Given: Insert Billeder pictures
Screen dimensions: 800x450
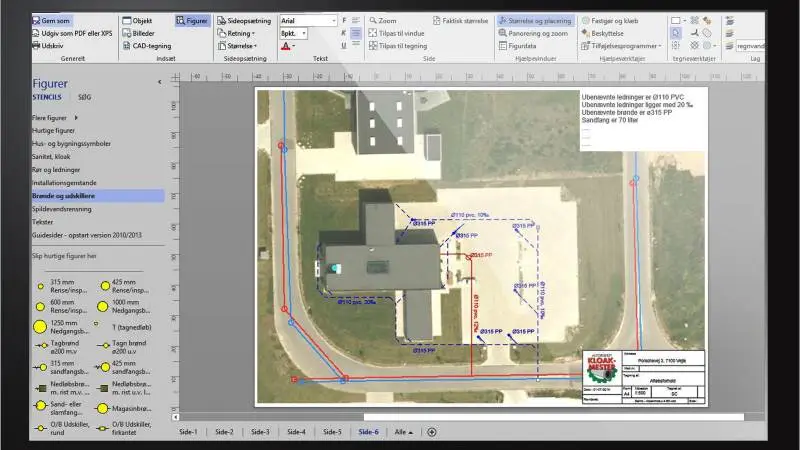Looking at the screenshot, I should click(138, 33).
